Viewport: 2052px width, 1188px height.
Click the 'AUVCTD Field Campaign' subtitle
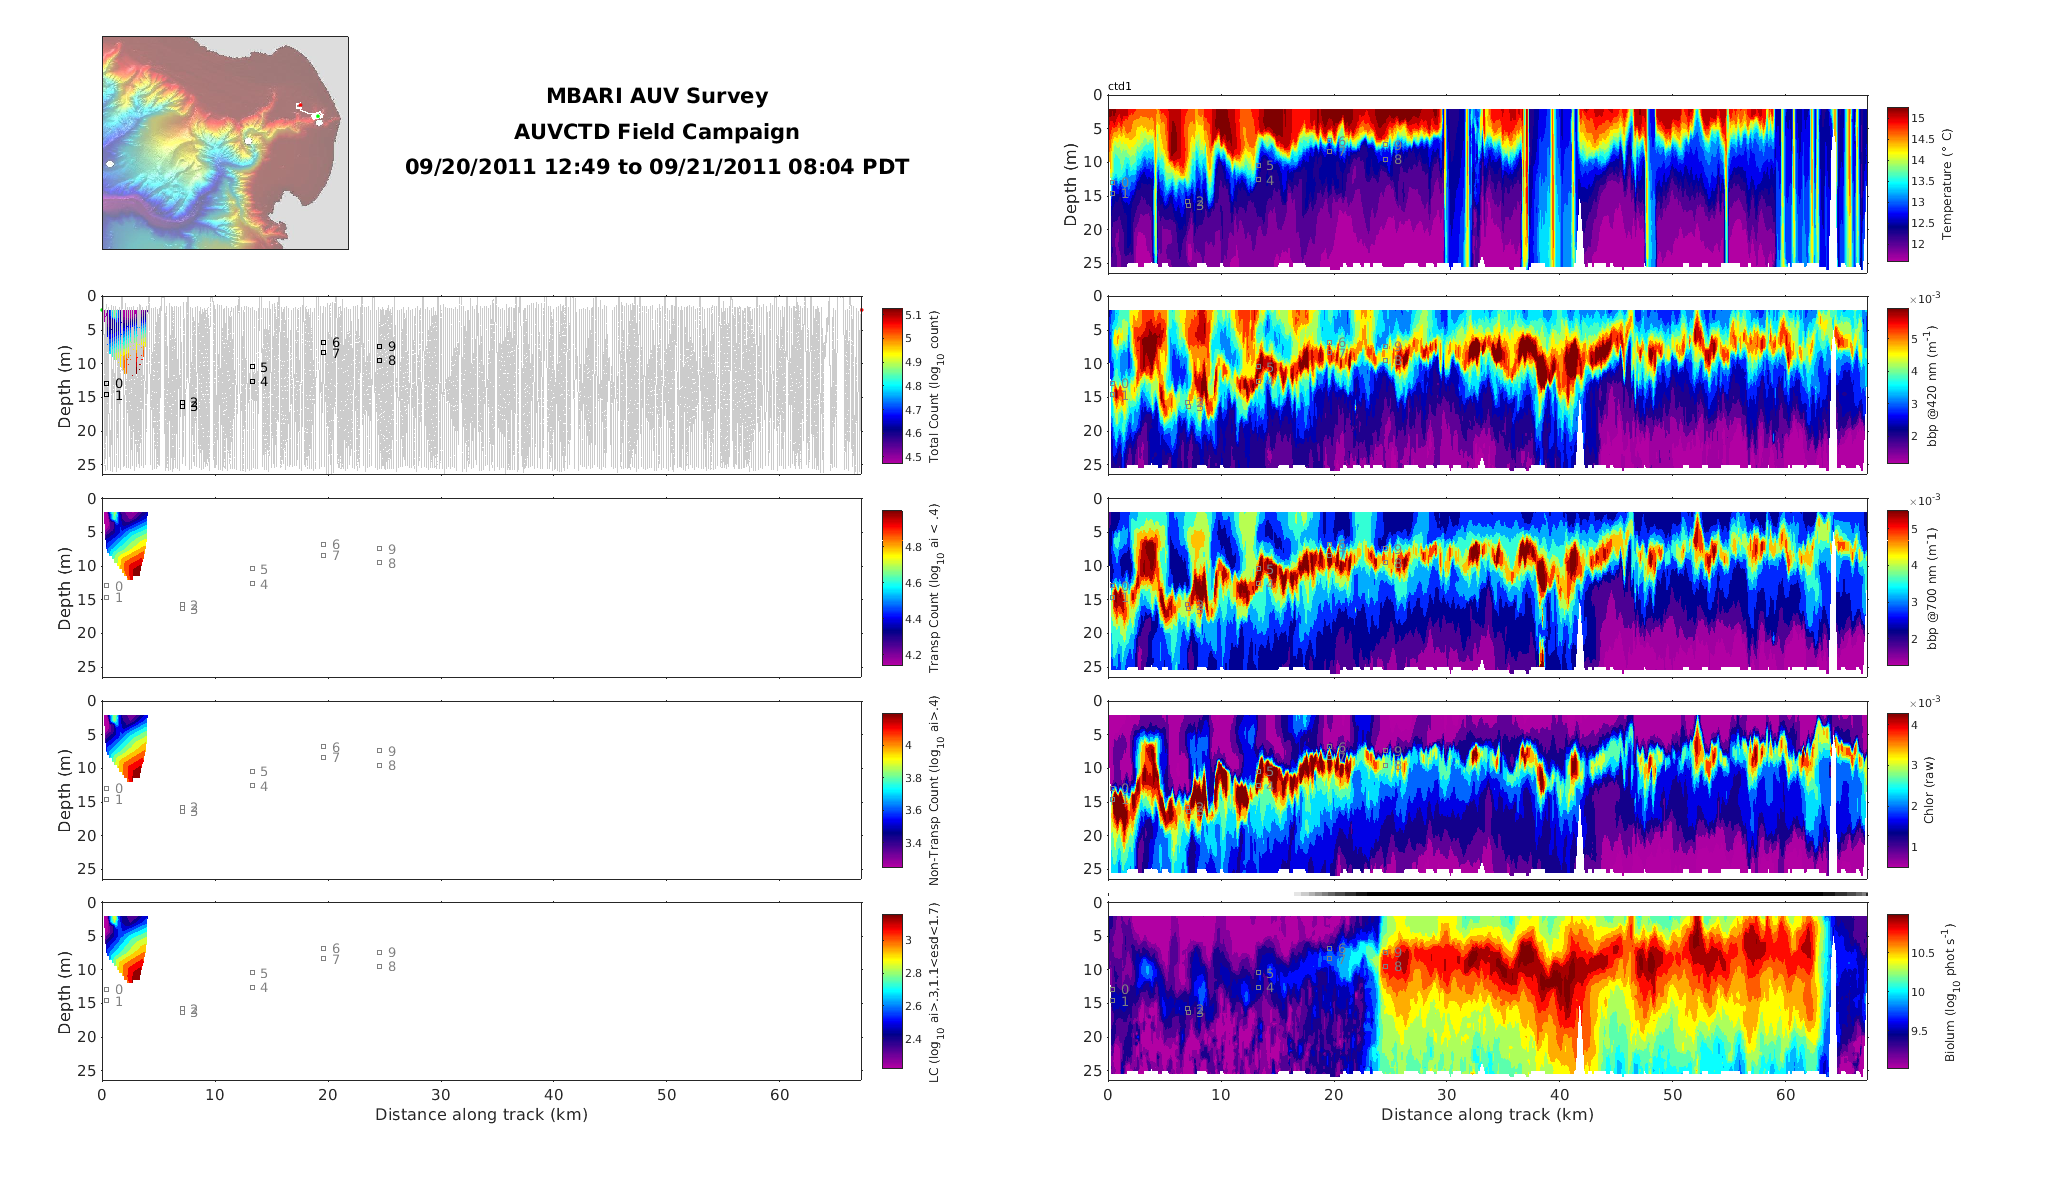coord(657,132)
